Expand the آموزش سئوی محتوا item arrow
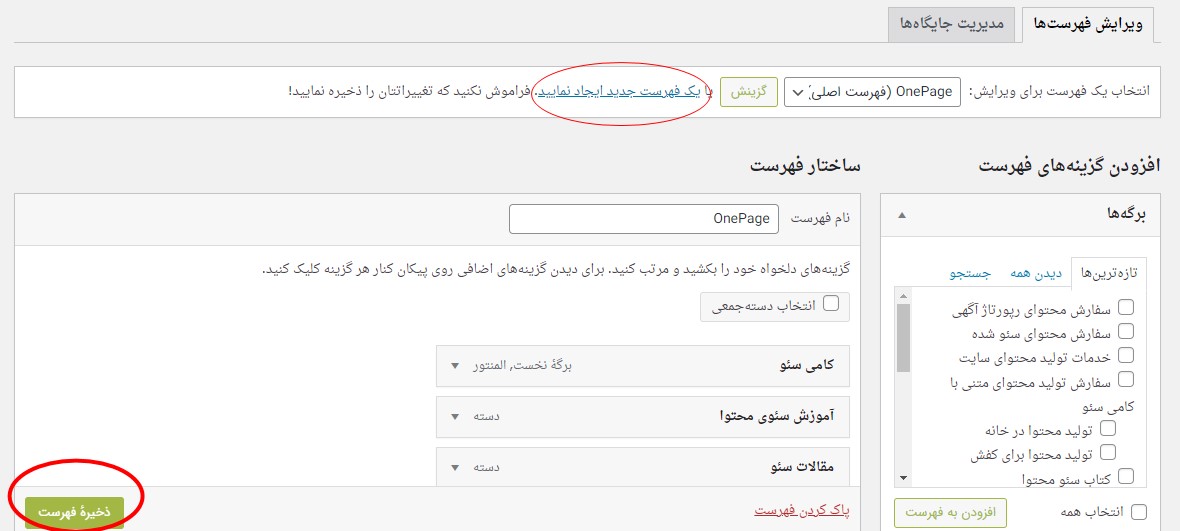Screen dimensions: 1180x531 point(455,417)
